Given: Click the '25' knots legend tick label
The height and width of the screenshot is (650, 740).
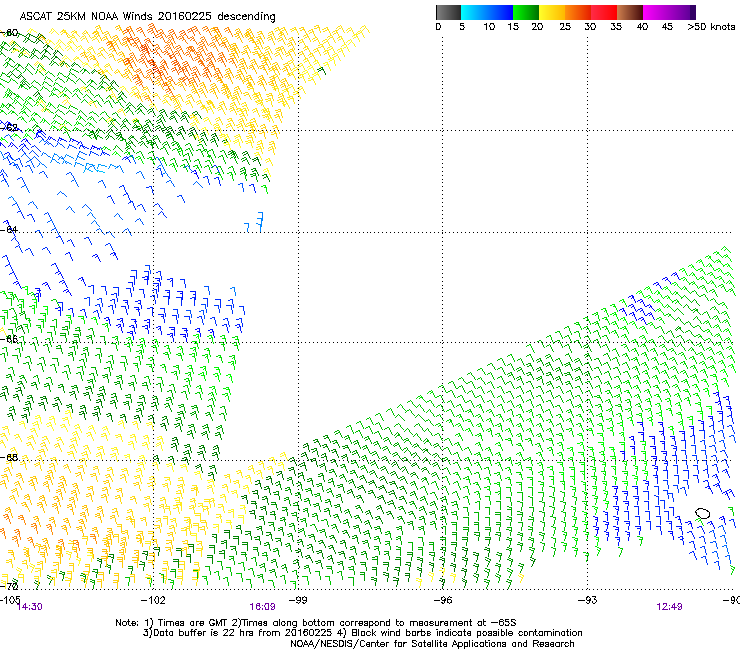Looking at the screenshot, I should coord(565,27).
